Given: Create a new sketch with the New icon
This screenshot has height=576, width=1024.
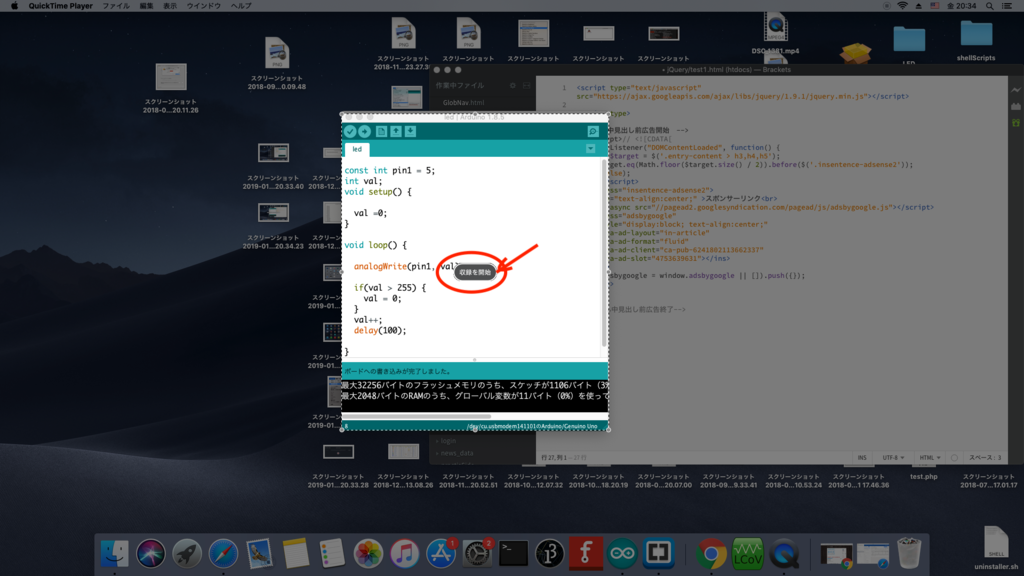Looking at the screenshot, I should click(x=381, y=132).
